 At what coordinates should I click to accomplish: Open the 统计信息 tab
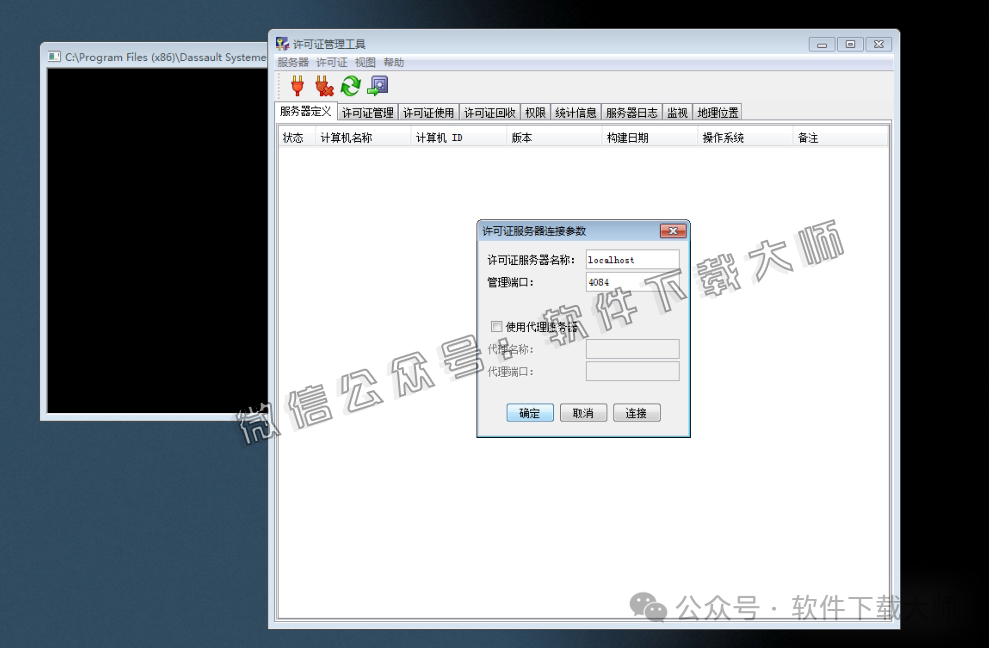tap(576, 112)
